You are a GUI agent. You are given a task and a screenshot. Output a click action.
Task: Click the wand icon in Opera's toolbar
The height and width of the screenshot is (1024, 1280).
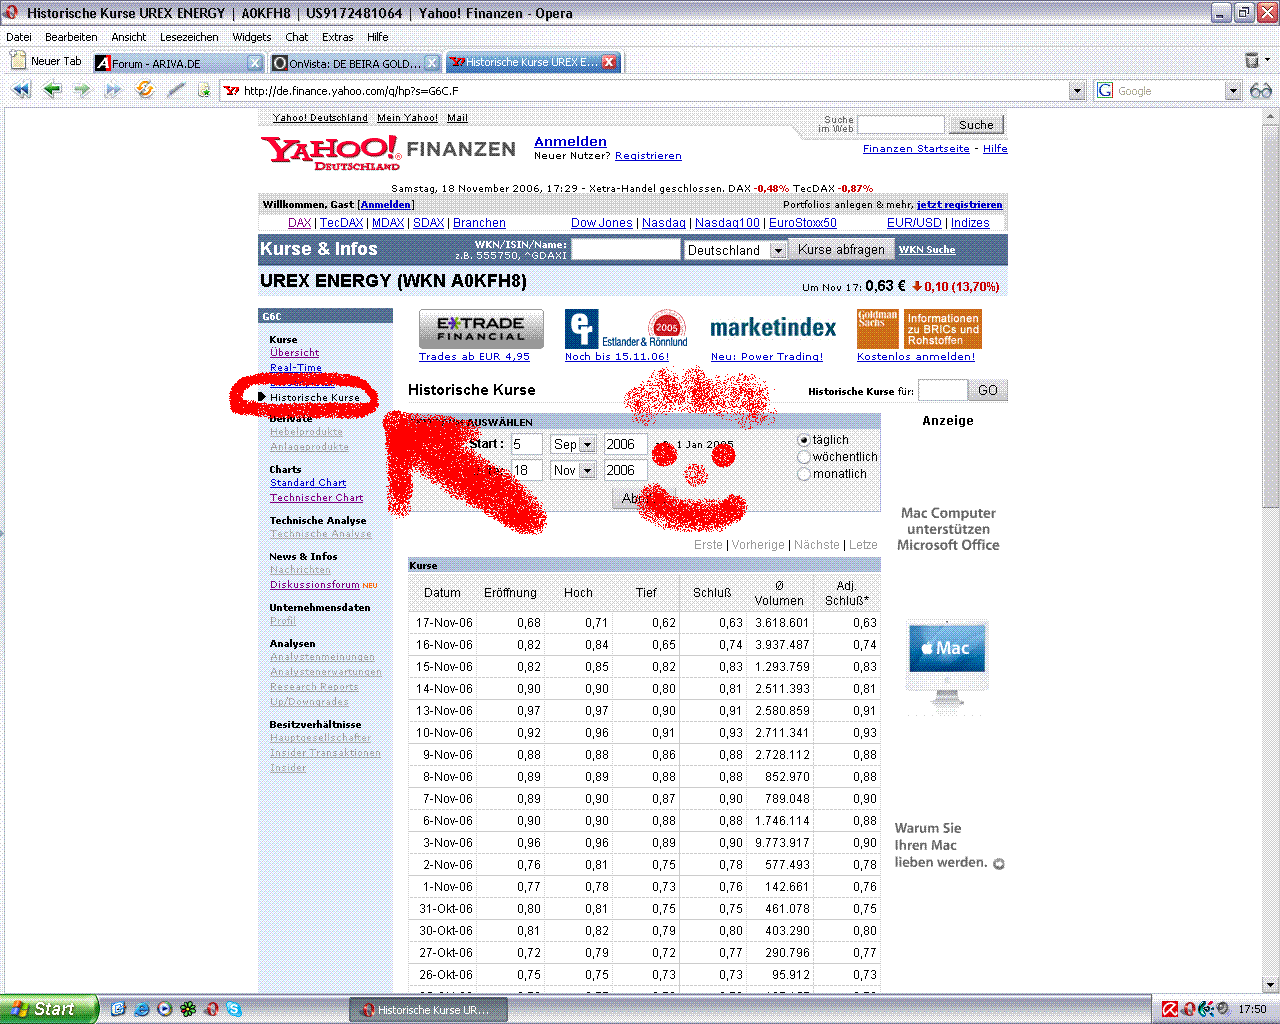pyautogui.click(x=176, y=90)
